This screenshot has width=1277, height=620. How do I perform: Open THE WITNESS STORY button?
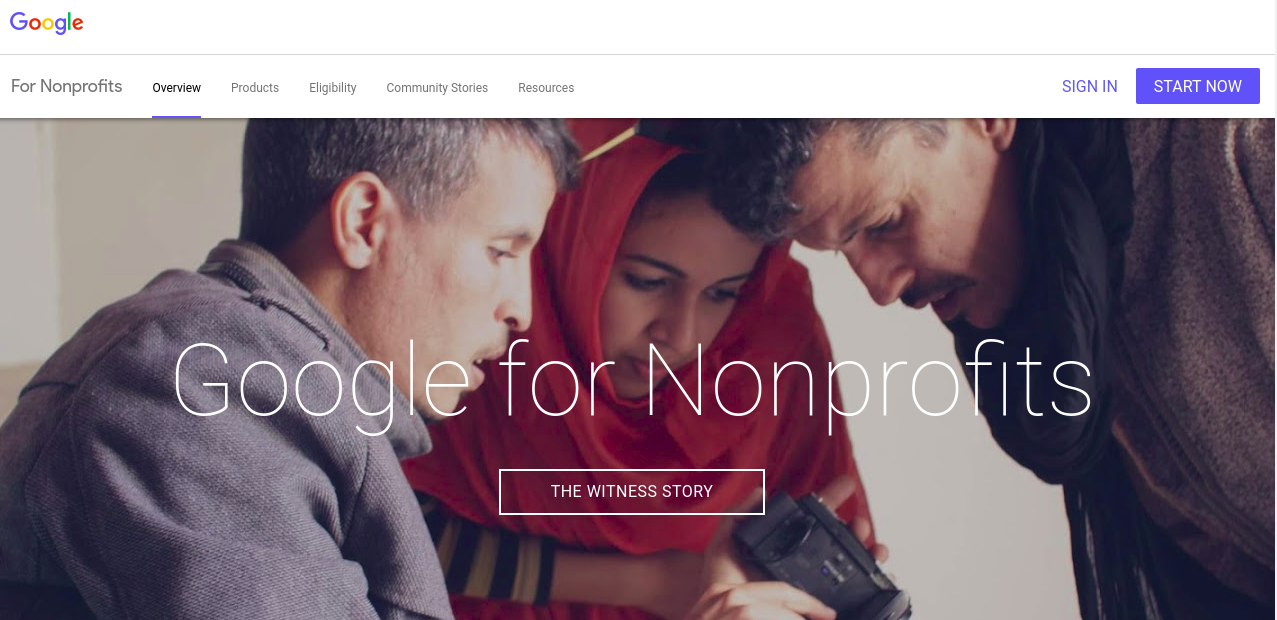[x=632, y=492]
